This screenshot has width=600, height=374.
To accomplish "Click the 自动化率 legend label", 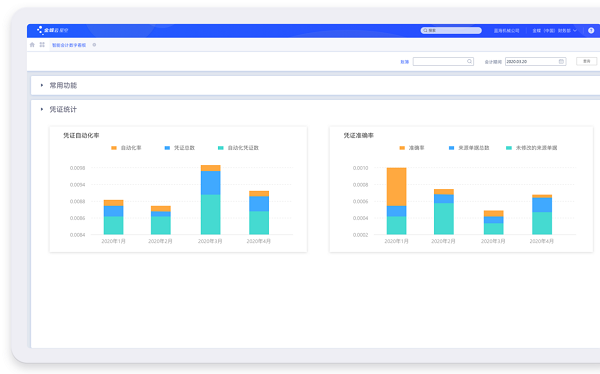I will (x=131, y=148).
